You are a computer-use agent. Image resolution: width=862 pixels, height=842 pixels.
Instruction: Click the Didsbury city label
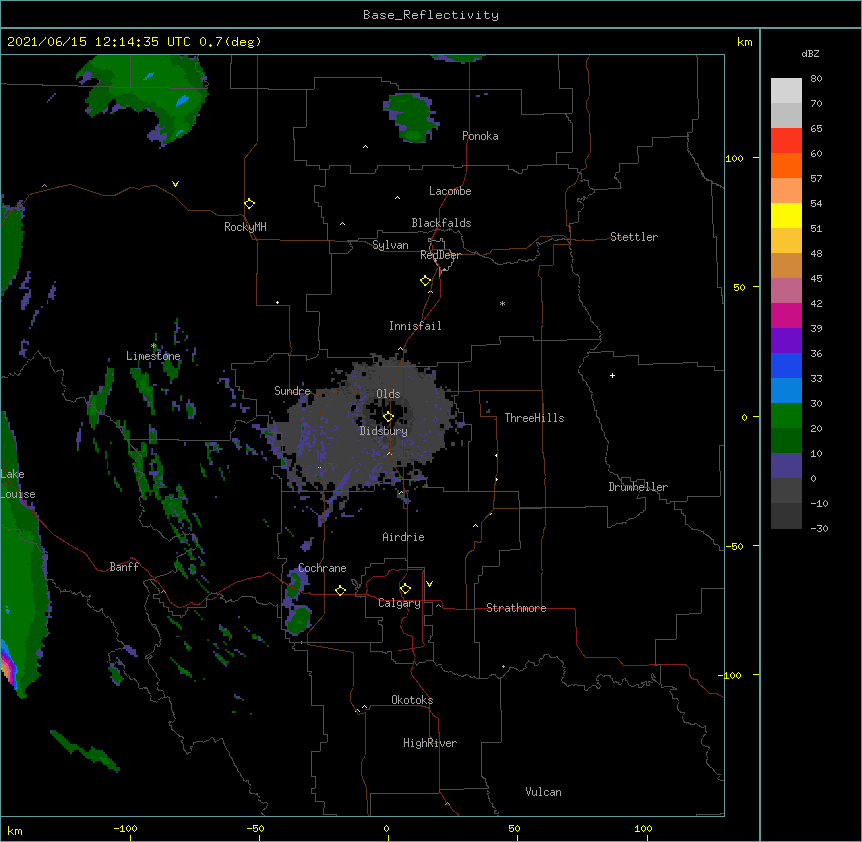click(384, 431)
